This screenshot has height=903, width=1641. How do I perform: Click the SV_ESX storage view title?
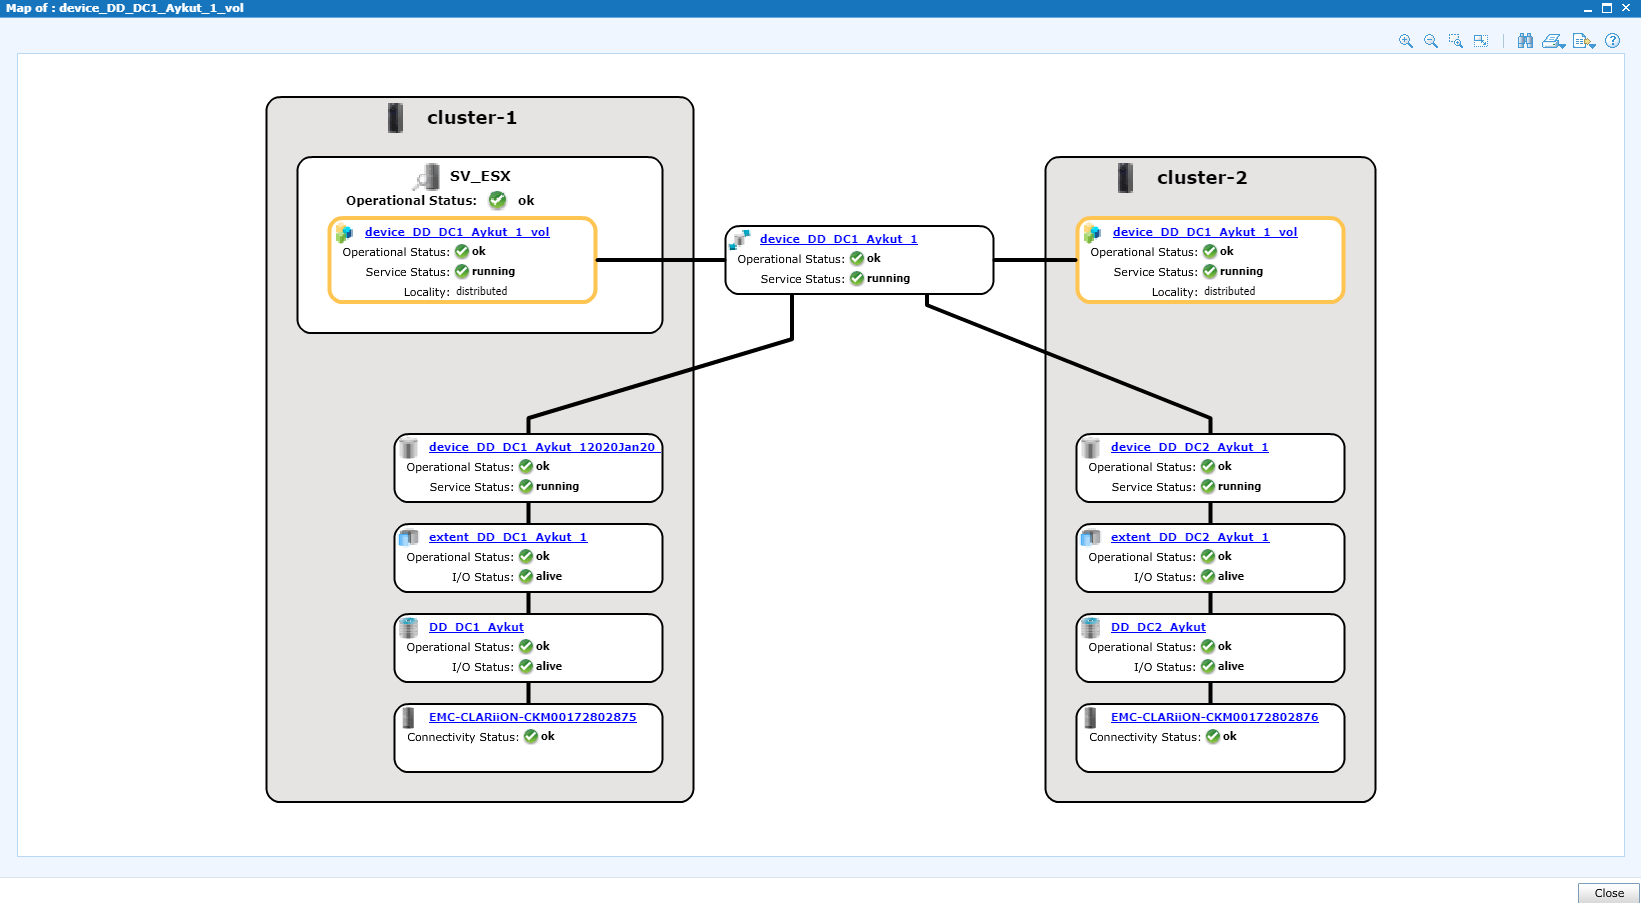pyautogui.click(x=480, y=176)
